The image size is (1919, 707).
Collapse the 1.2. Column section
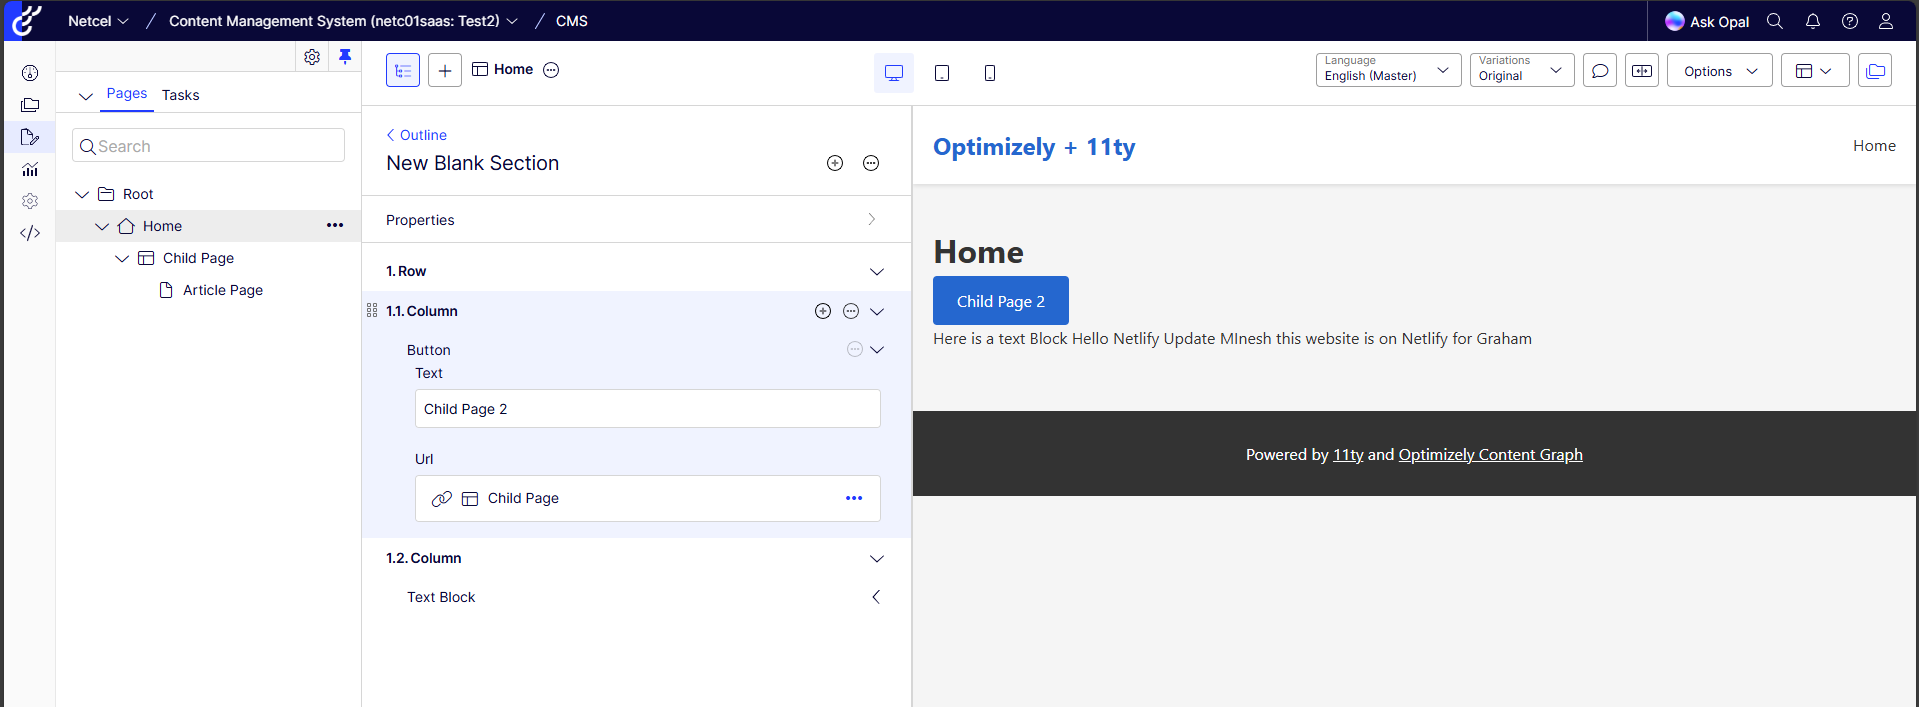877,559
